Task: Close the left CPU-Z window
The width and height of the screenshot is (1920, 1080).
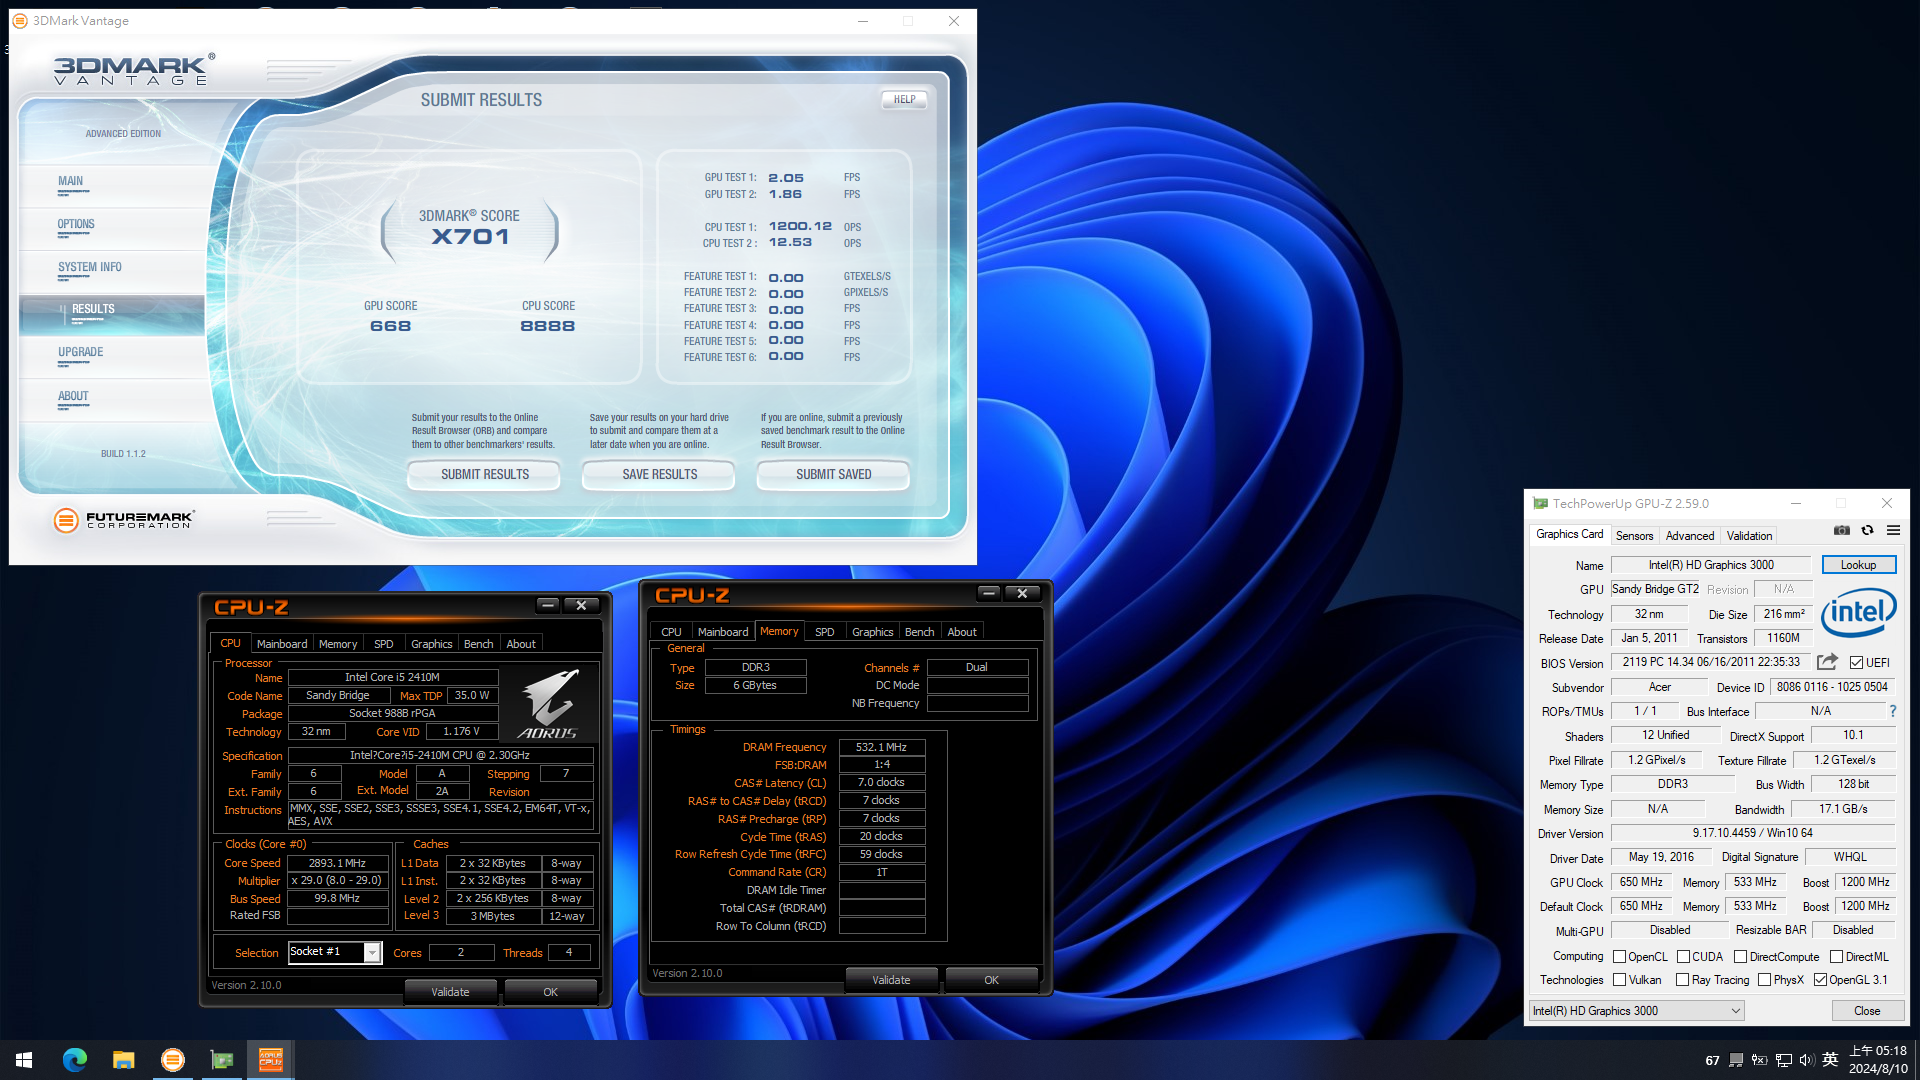Action: pyautogui.click(x=581, y=605)
